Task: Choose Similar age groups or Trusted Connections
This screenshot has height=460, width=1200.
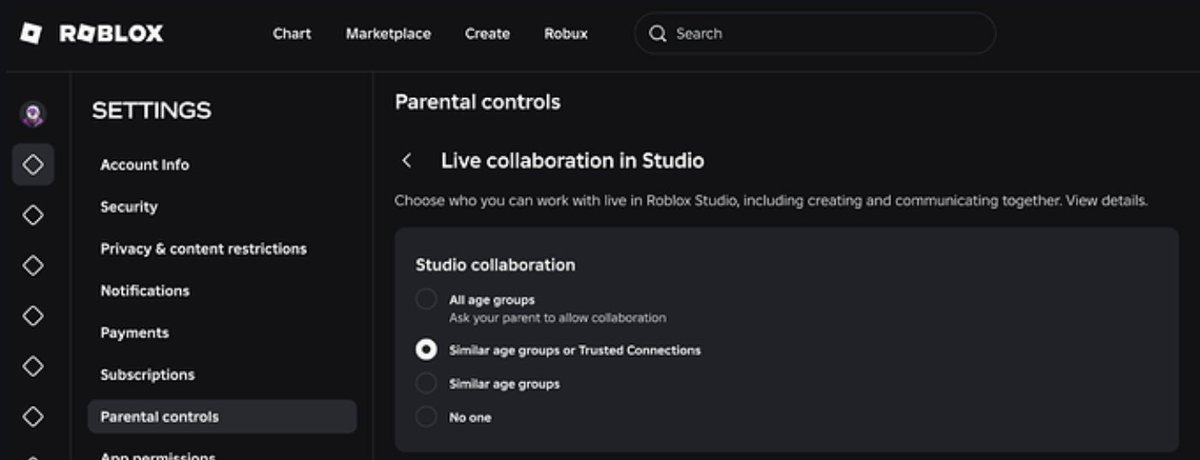Action: [426, 350]
